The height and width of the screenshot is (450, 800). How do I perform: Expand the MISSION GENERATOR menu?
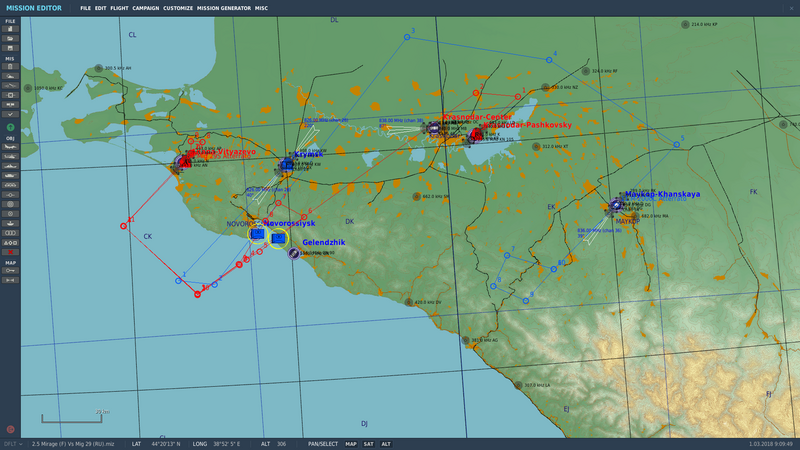[225, 7]
